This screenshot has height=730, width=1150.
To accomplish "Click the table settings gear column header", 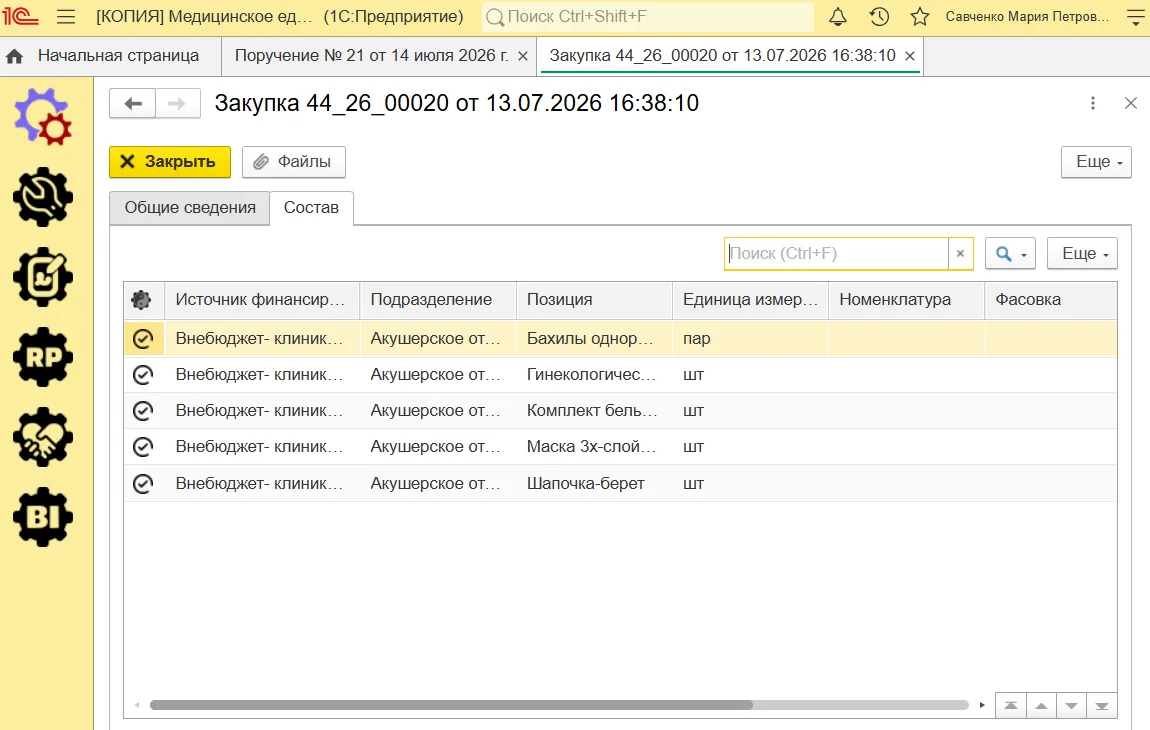I will coord(142,299).
